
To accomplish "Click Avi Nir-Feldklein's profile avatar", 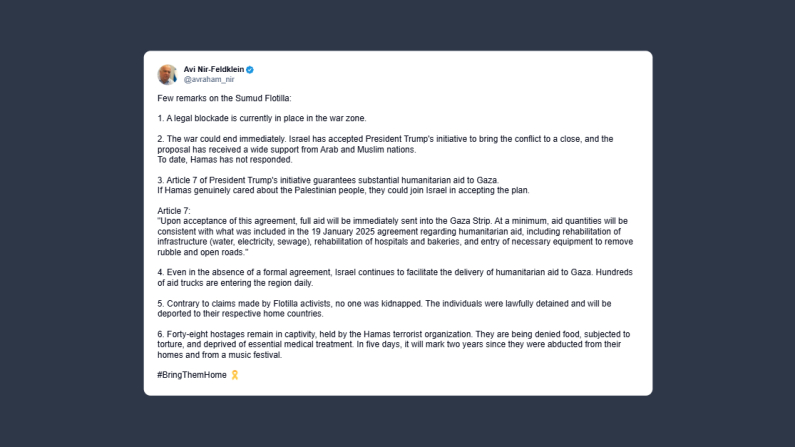I will tap(167, 74).
